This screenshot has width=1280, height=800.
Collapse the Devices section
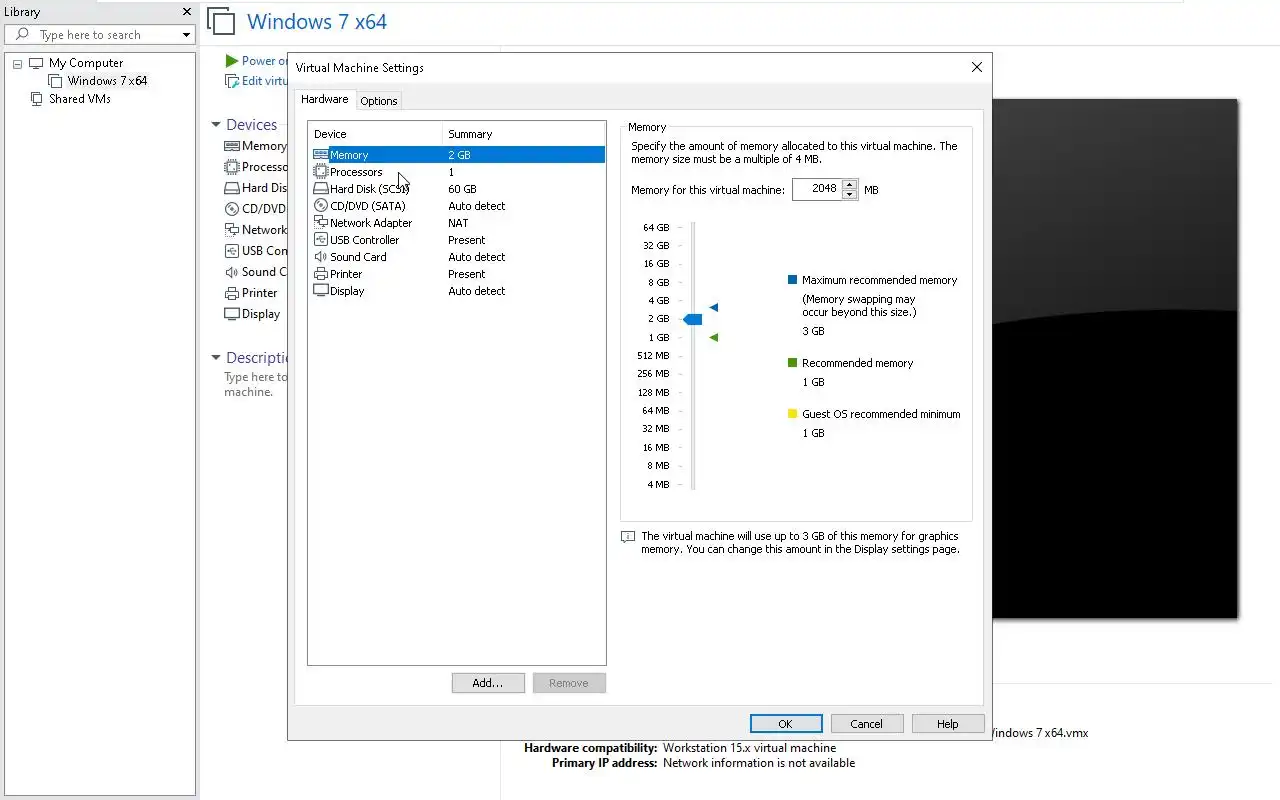(215, 125)
